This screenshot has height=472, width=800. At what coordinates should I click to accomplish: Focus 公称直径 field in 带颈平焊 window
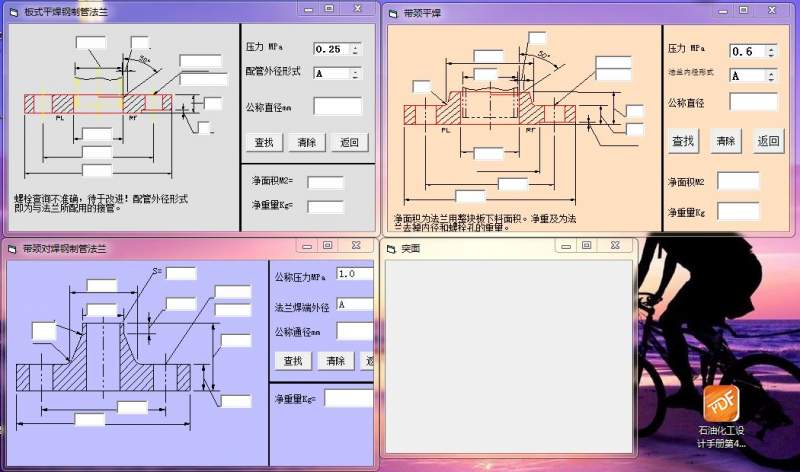[754, 102]
